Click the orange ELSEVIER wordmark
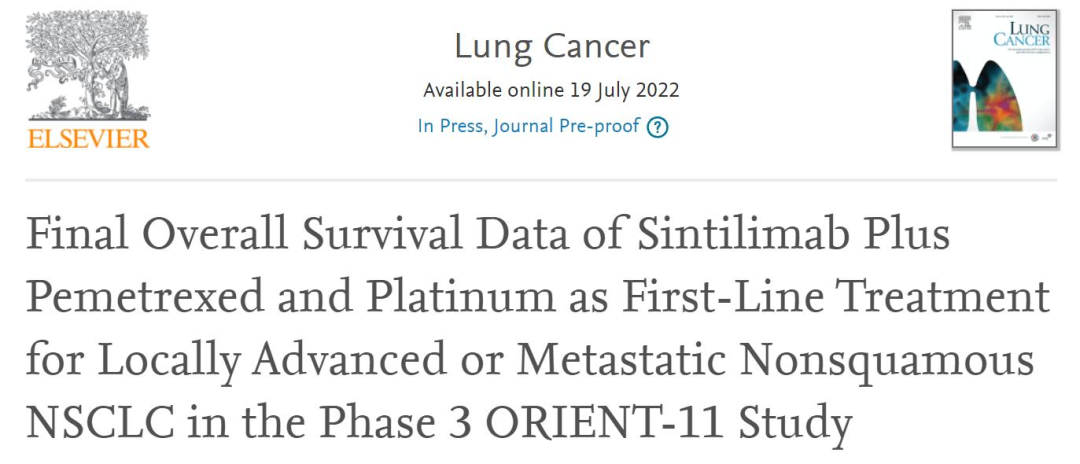 click(x=88, y=139)
